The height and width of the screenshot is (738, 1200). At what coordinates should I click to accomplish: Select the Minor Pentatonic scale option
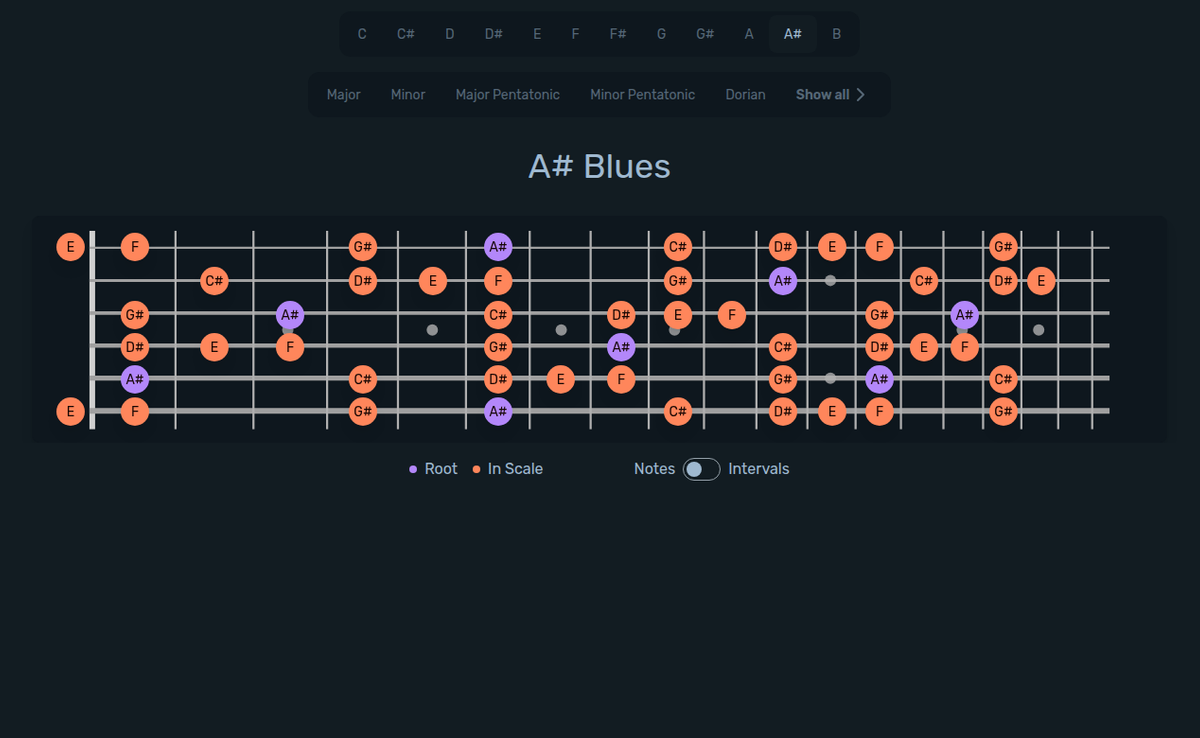tap(642, 94)
